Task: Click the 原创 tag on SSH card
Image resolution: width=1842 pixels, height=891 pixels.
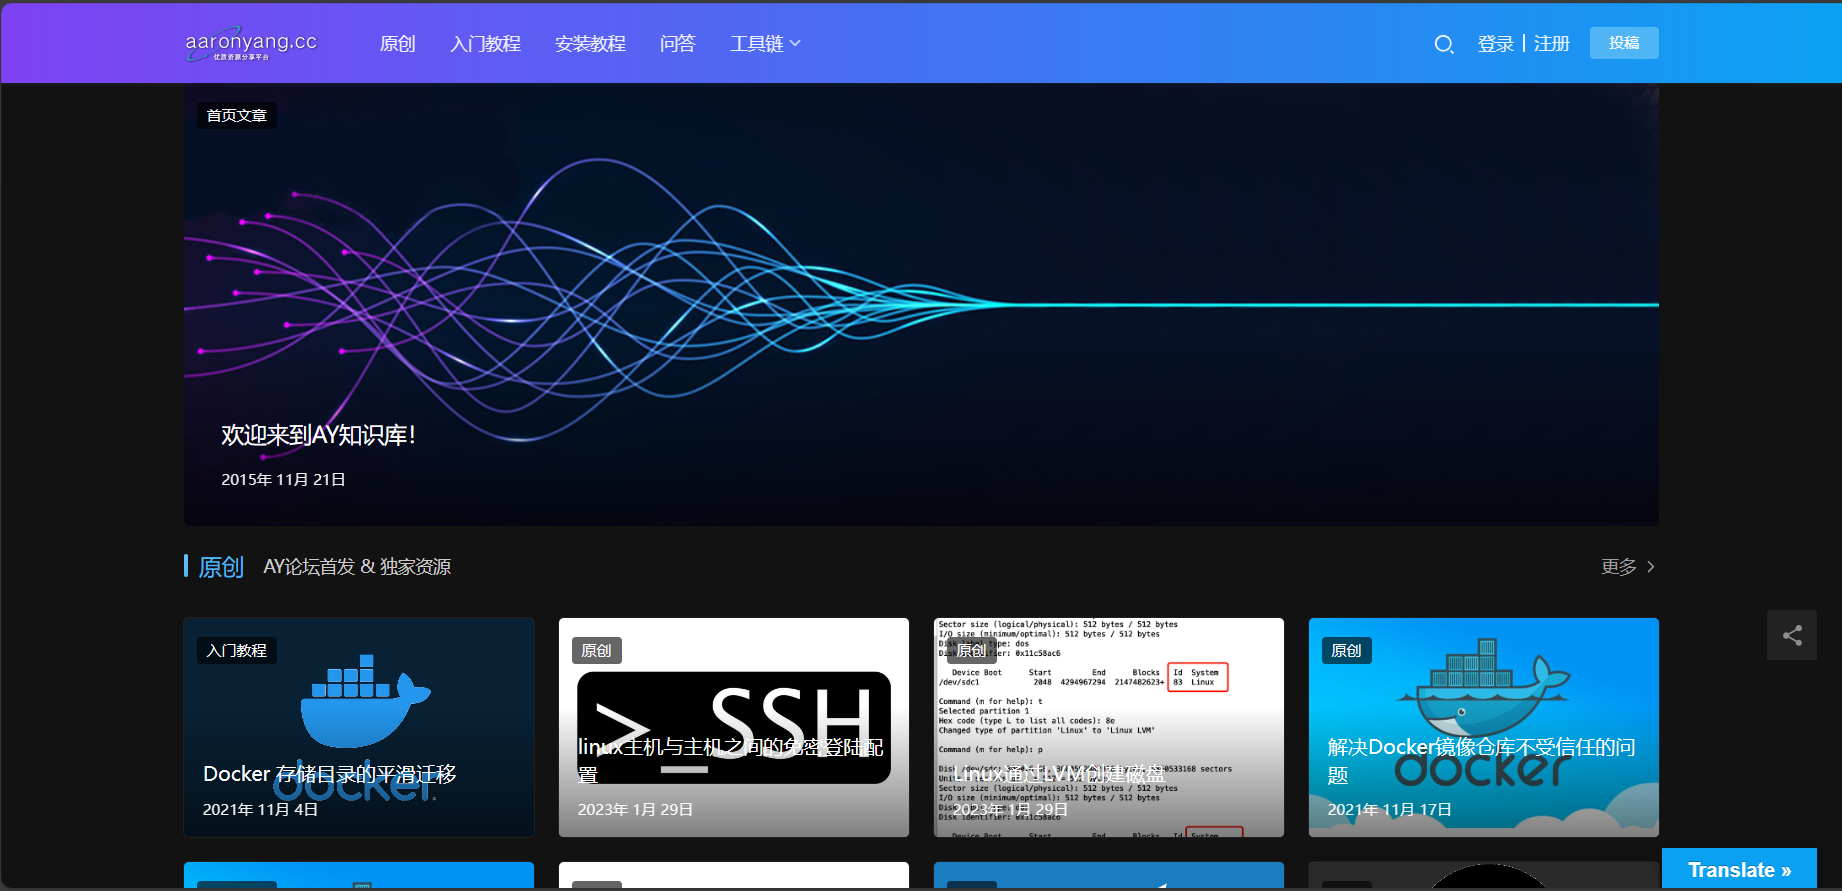Action: [597, 651]
